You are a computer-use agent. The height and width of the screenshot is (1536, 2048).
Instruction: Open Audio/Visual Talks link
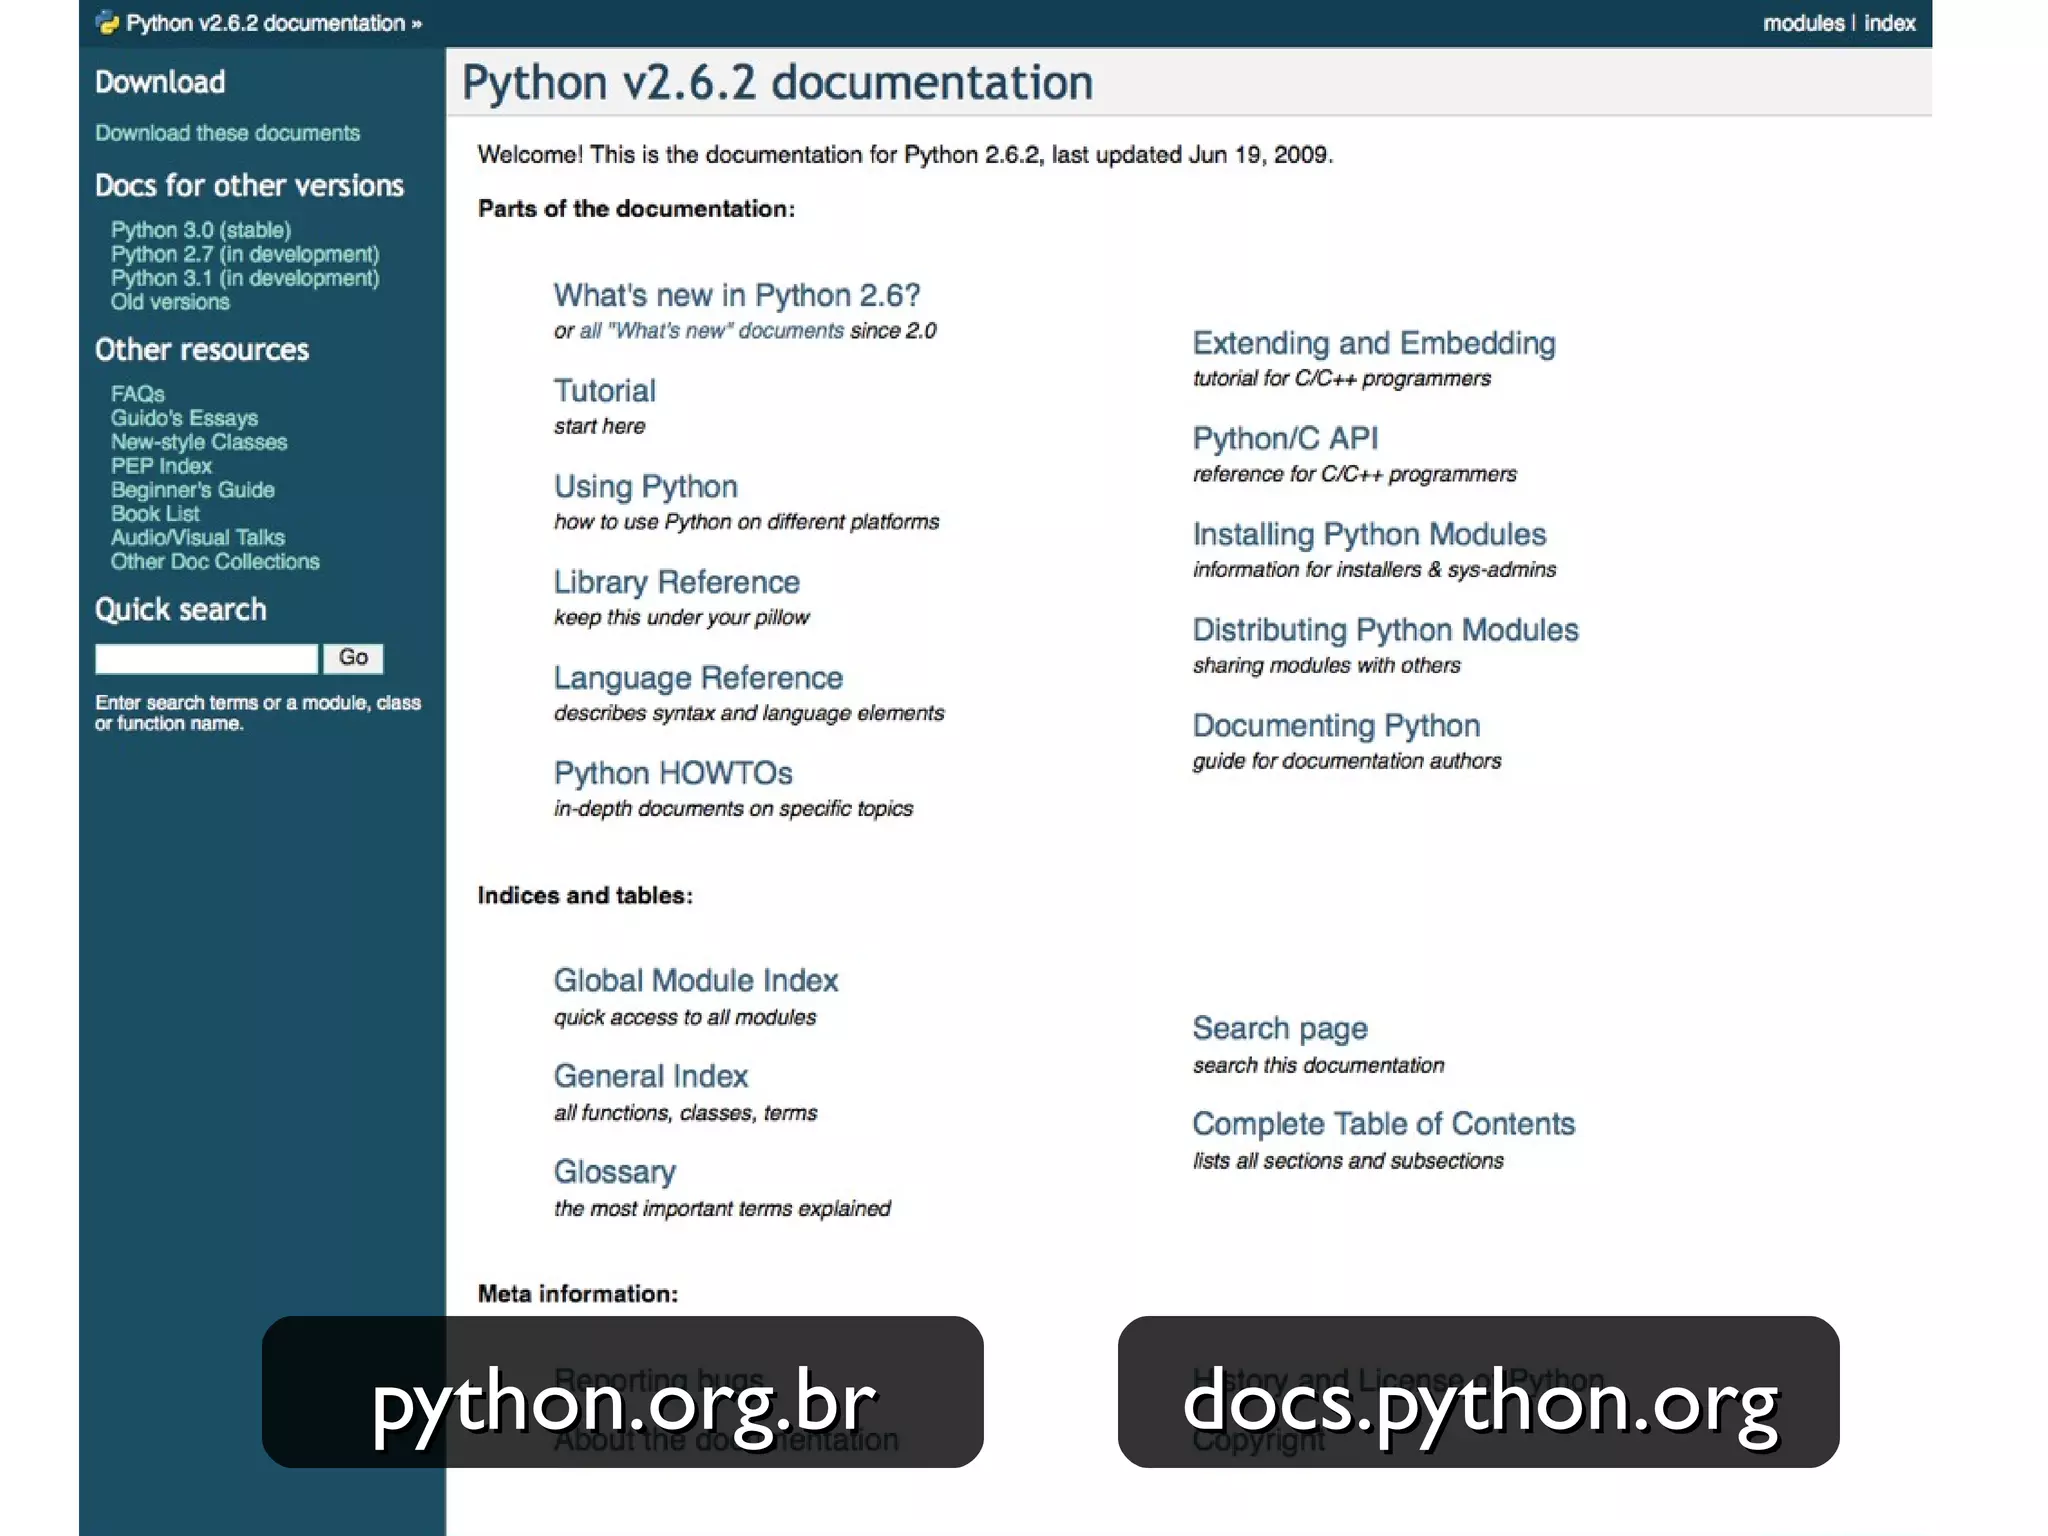pyautogui.click(x=198, y=538)
